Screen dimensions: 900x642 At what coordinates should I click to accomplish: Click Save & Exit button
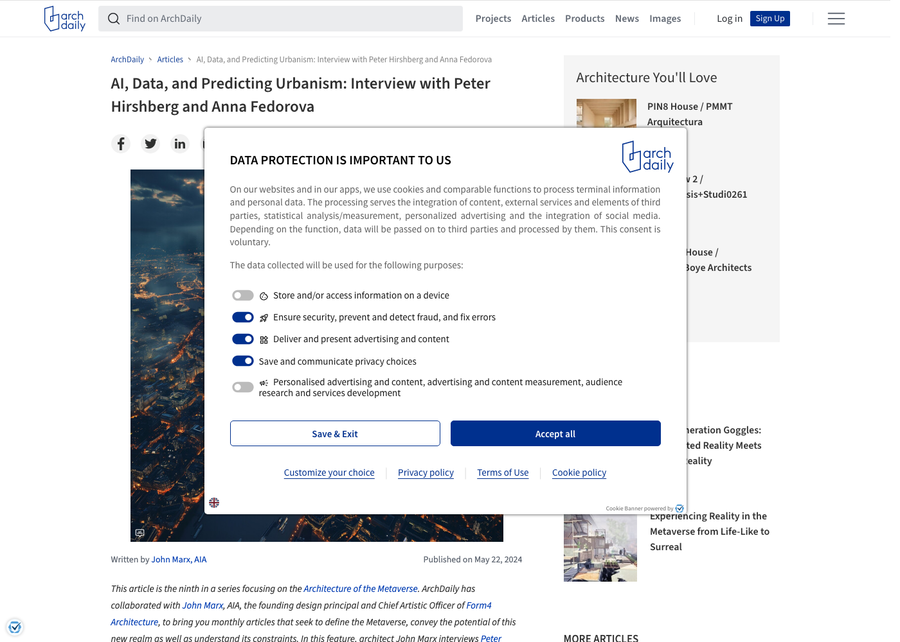[335, 433]
